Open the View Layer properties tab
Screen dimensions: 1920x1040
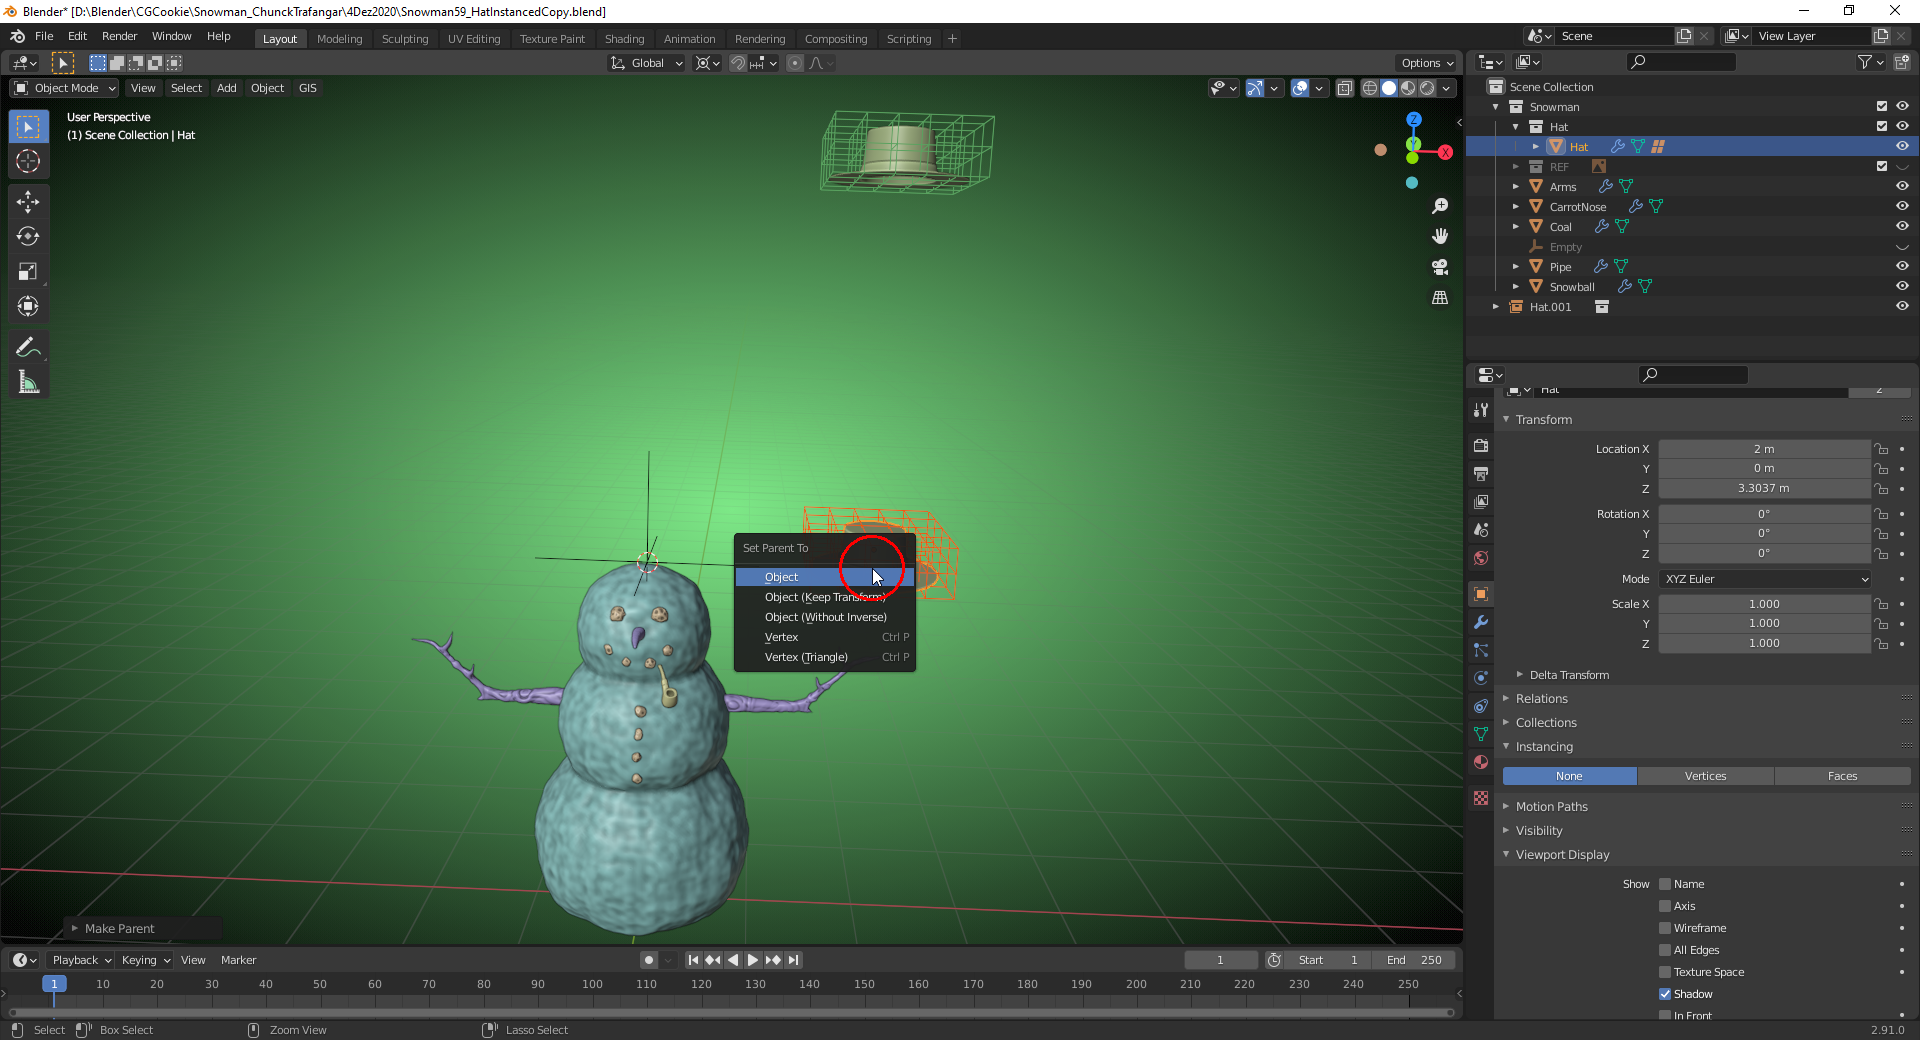click(x=1481, y=502)
